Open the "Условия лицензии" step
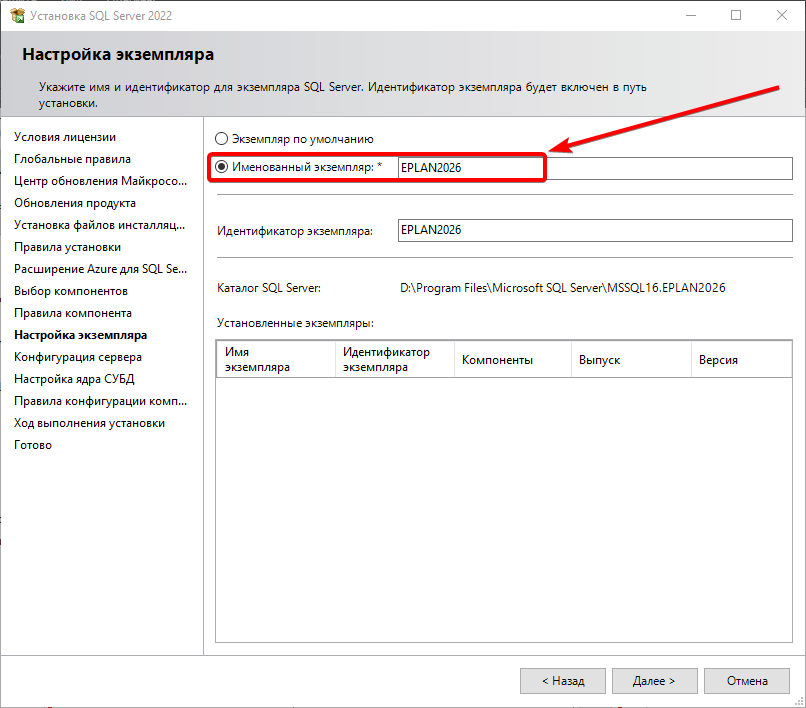 point(65,137)
